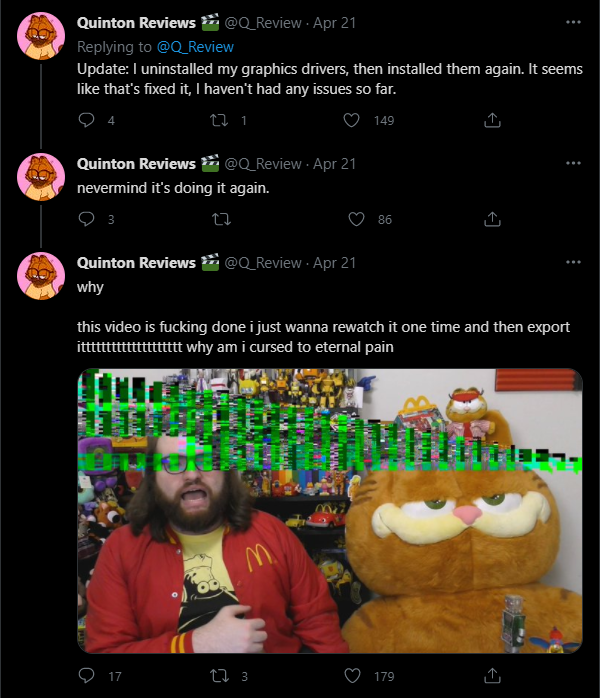Reply to the graphics drivers update tweet
Viewport: 600px width, 698px height.
click(86, 120)
